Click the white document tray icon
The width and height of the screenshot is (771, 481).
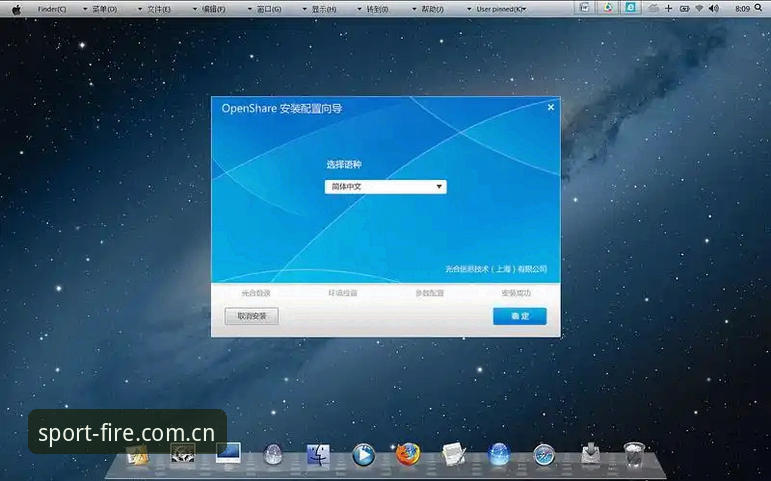585,8
